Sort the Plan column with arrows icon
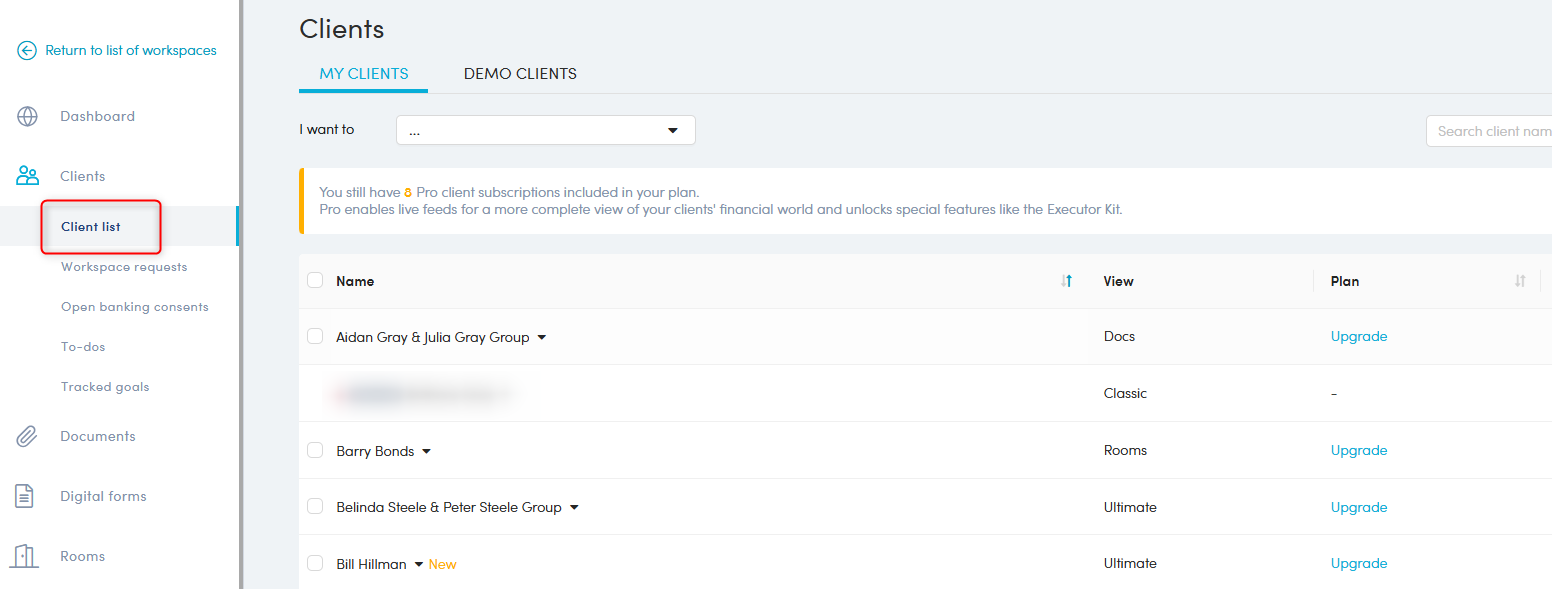 [x=1520, y=281]
